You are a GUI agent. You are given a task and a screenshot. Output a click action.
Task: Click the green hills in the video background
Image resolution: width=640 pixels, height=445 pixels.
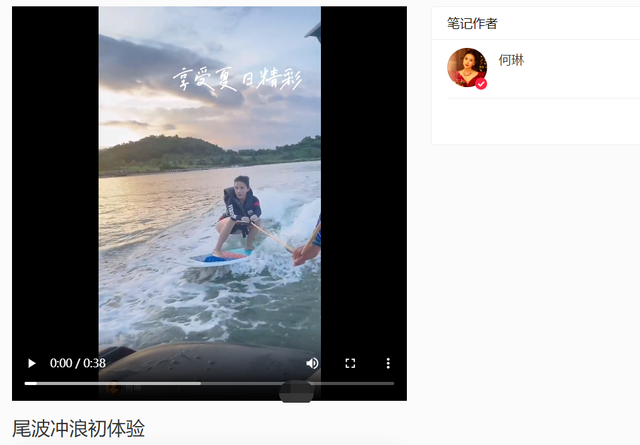[209, 153]
